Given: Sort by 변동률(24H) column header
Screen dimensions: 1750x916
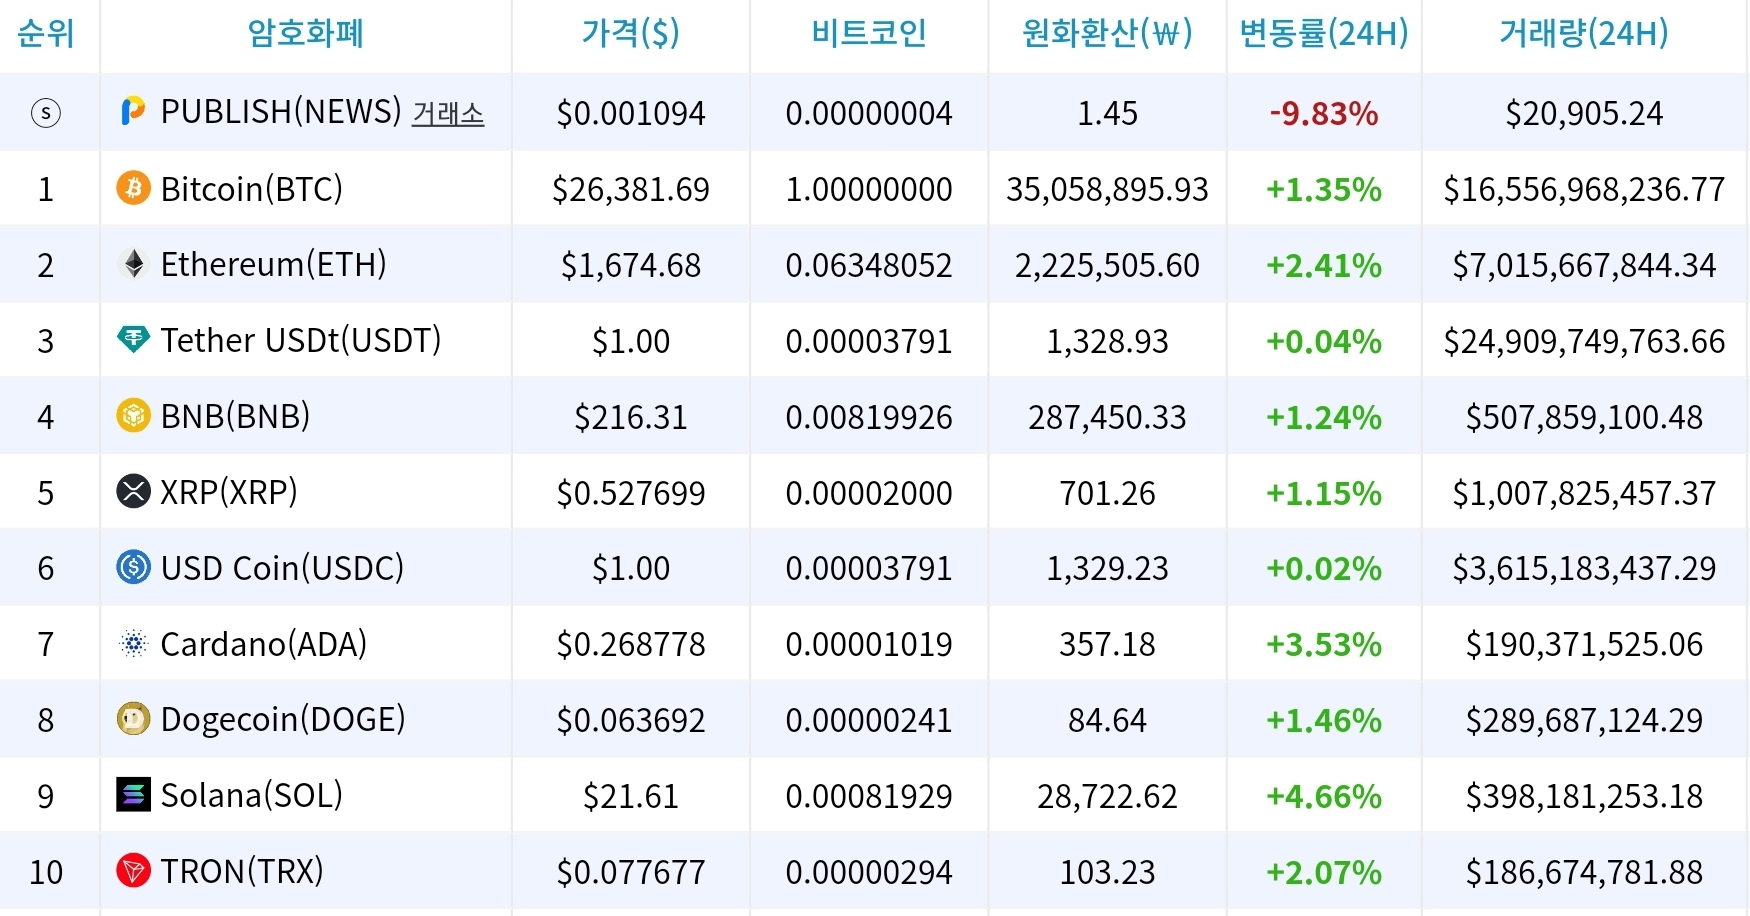Looking at the screenshot, I should coord(1324,33).
